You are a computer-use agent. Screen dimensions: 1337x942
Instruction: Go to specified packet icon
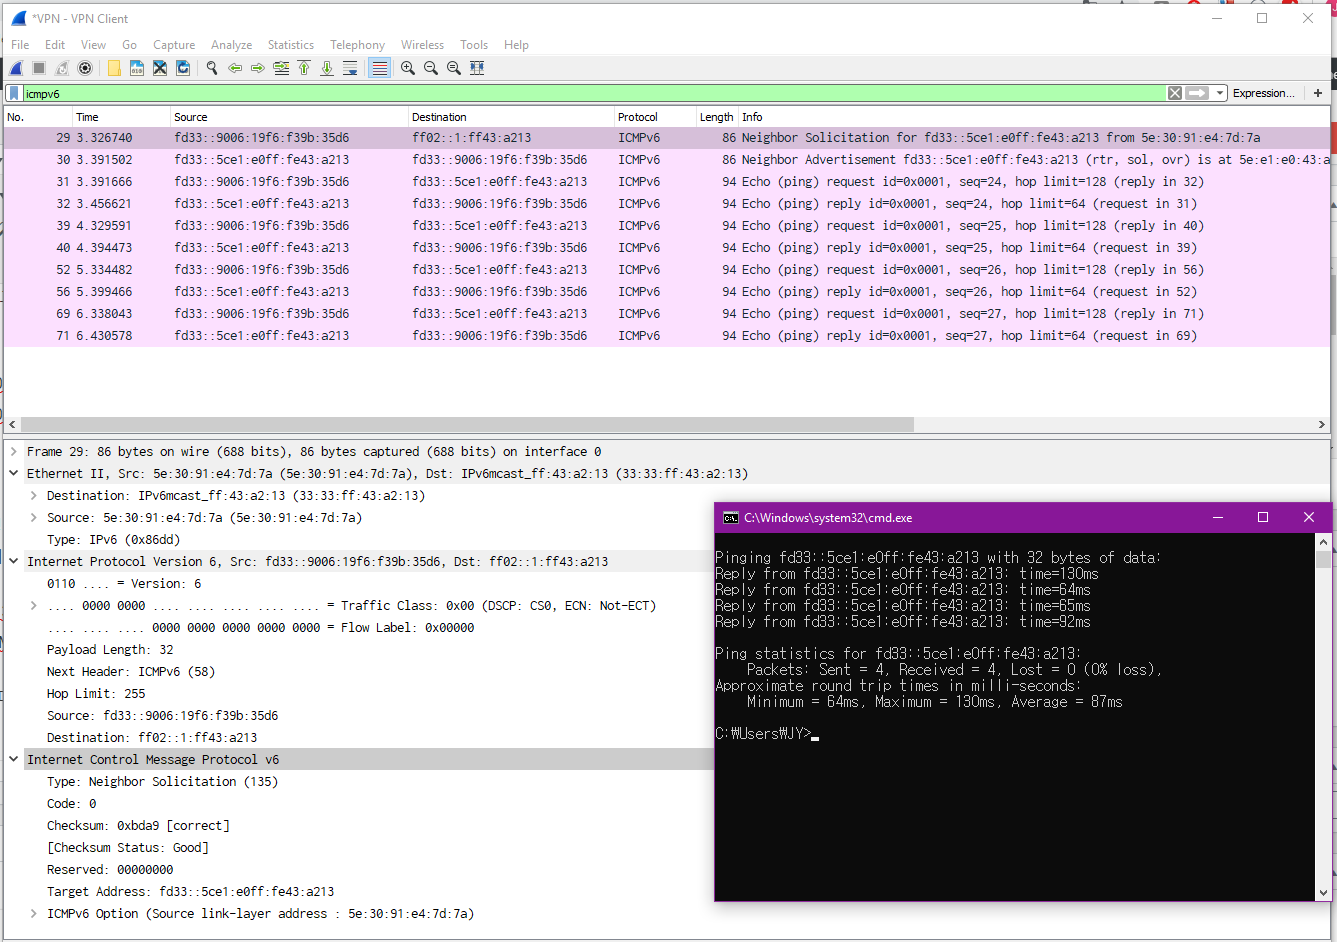point(281,68)
